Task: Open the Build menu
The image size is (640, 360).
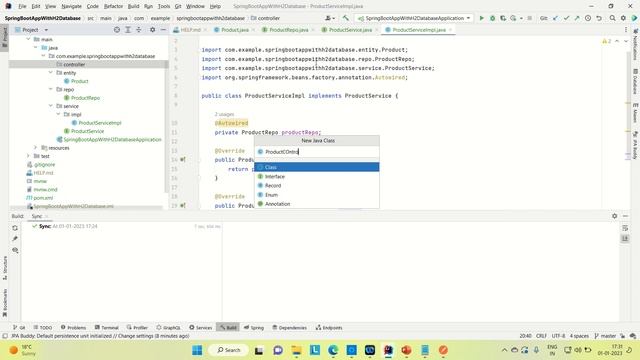Action: [133, 6]
